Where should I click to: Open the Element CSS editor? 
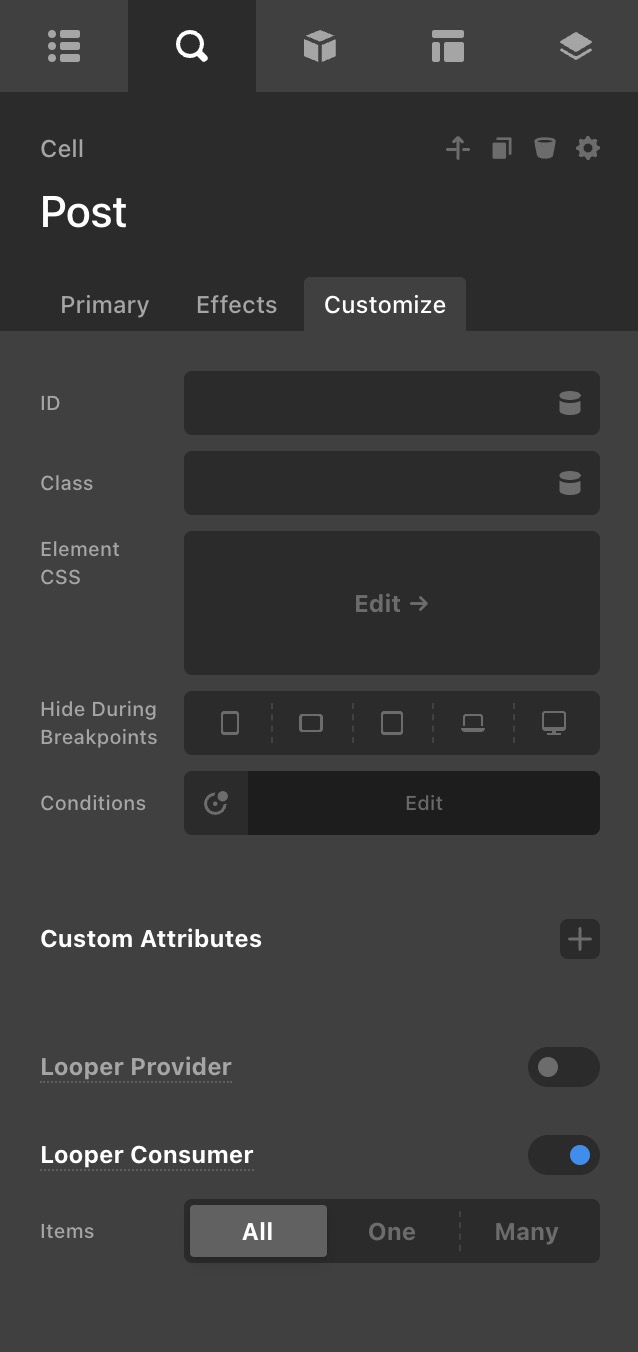(x=391, y=603)
